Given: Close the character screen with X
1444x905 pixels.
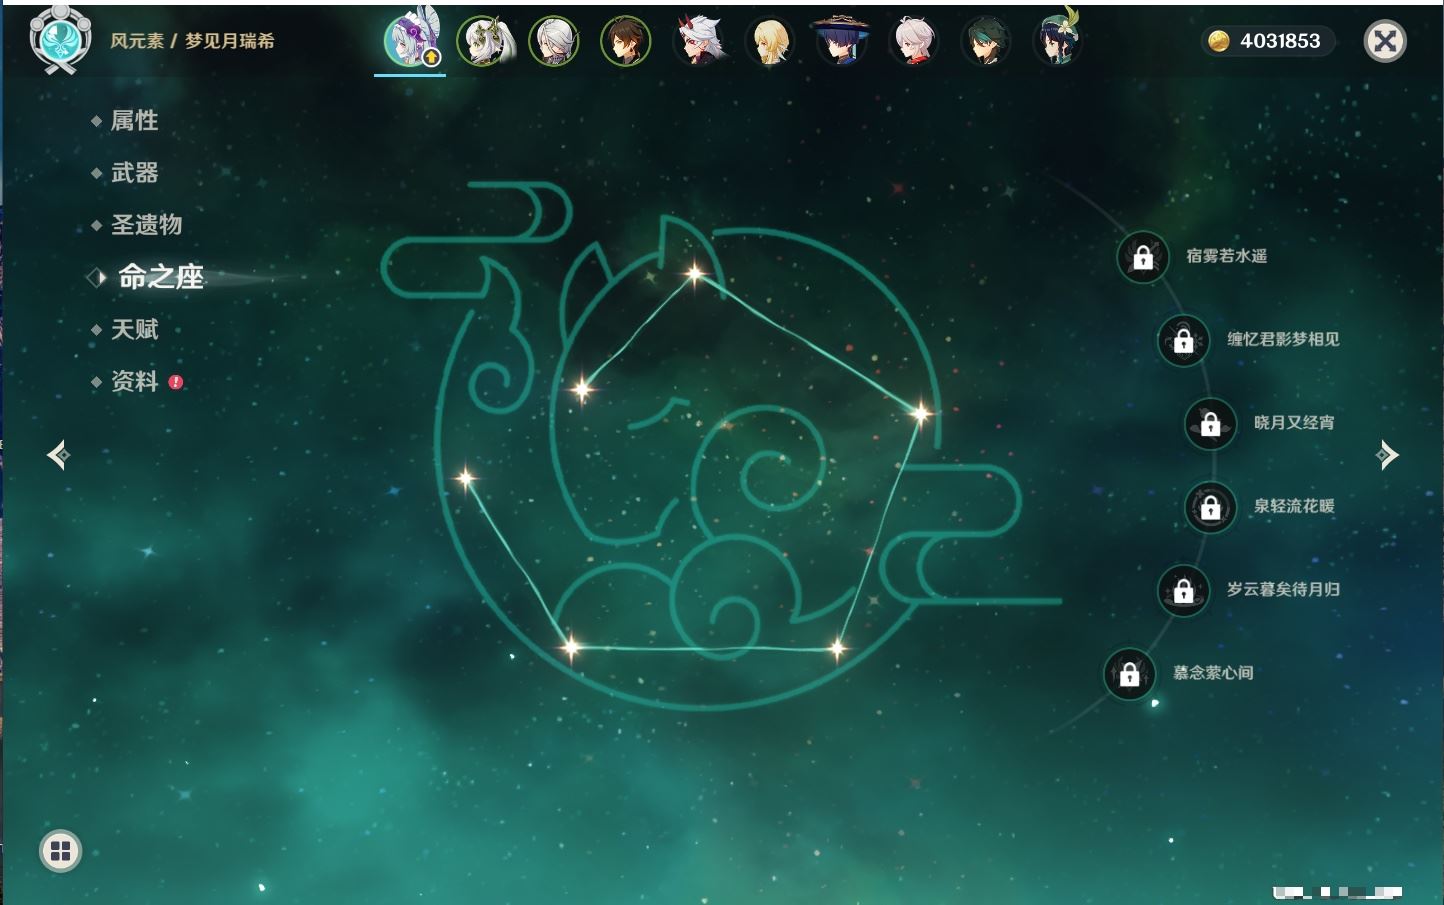Looking at the screenshot, I should 1385,41.
